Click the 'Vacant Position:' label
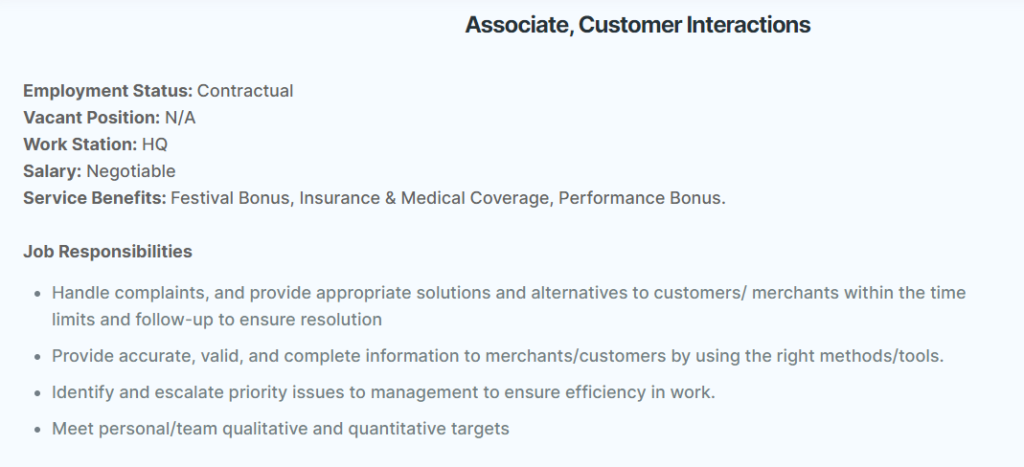The height and width of the screenshot is (467, 1024). point(91,118)
